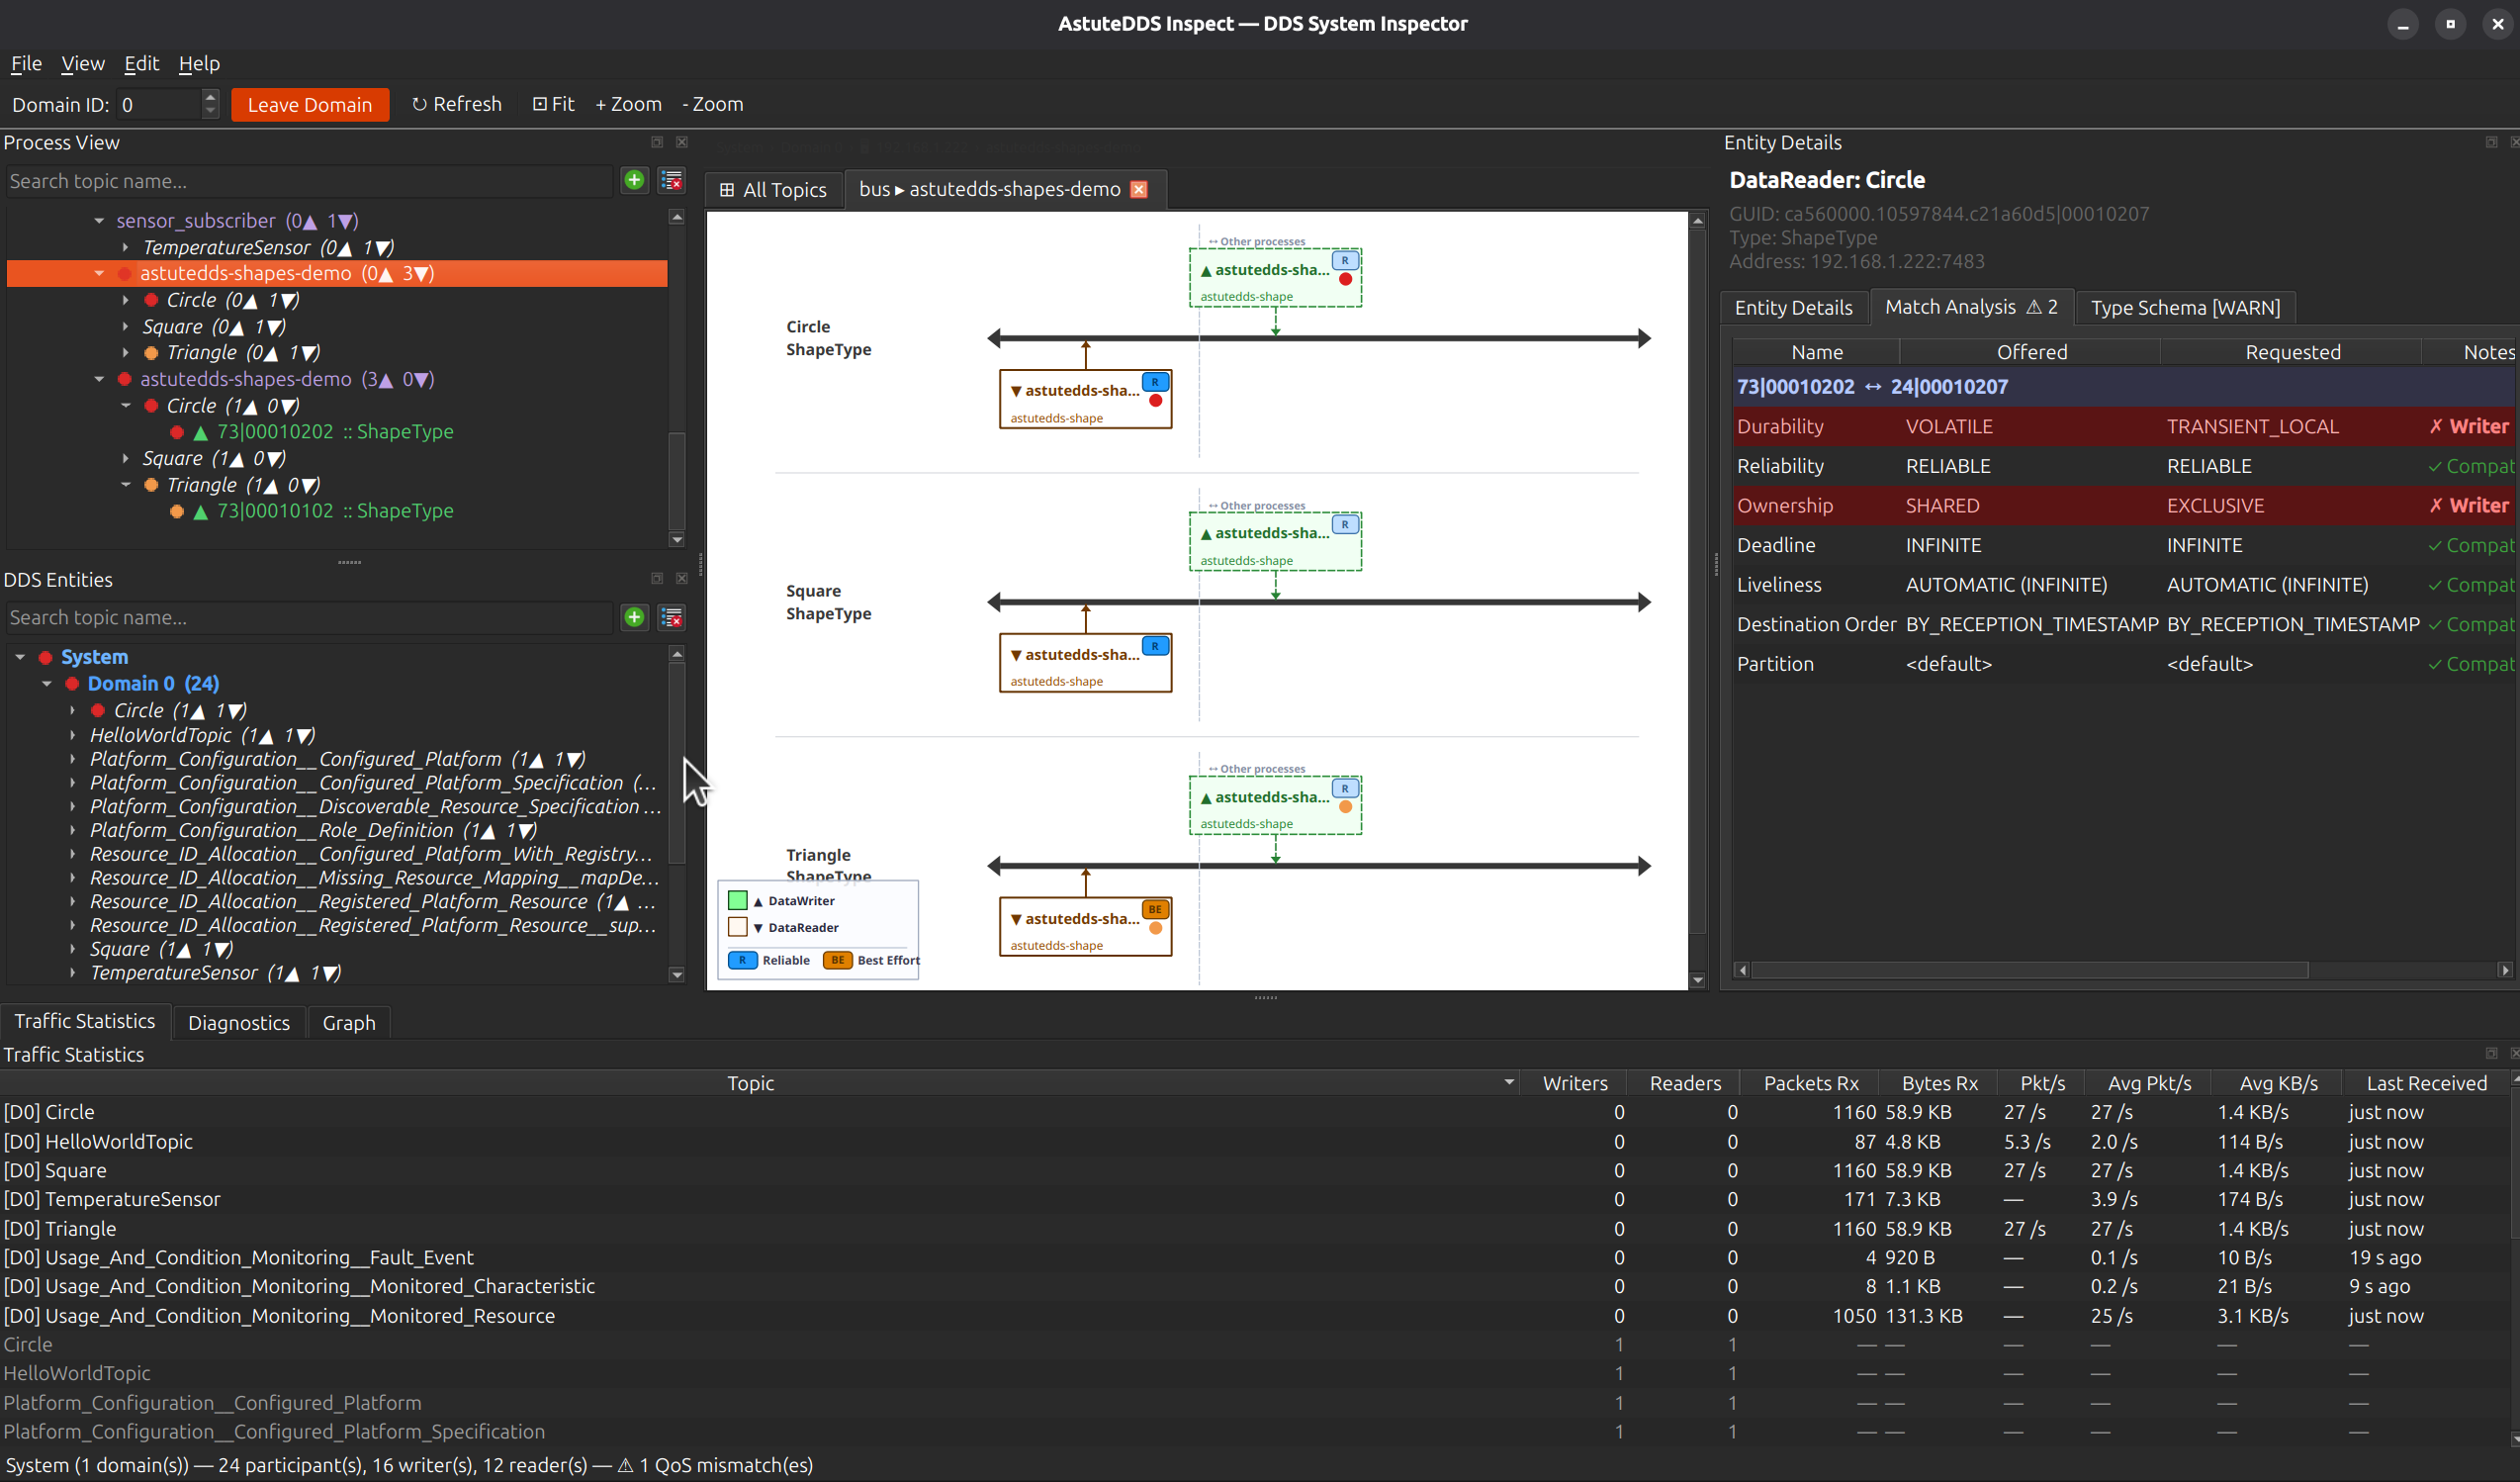Click clear filter icon in DDS Entities

(x=672, y=617)
